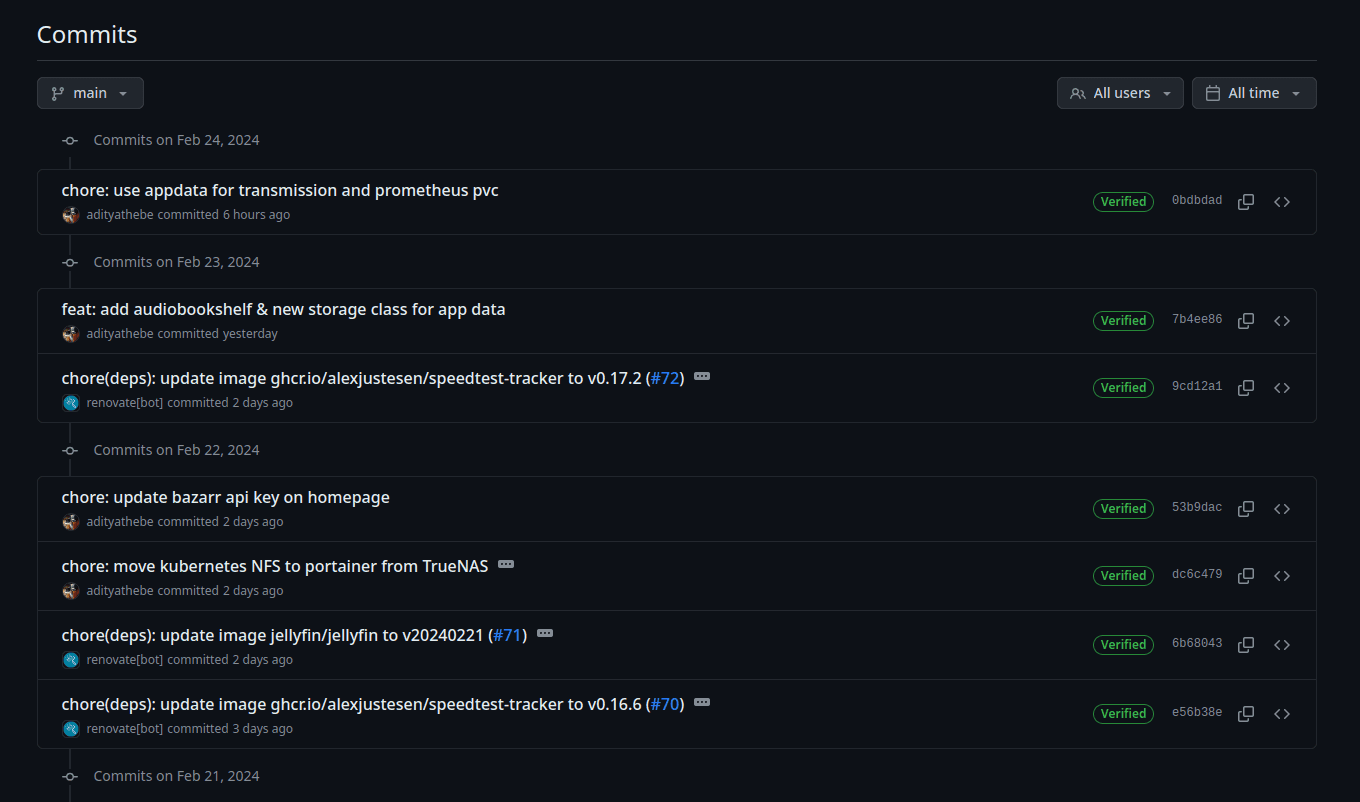This screenshot has width=1360, height=802.
Task: Open pull request #72 link
Action: click(x=665, y=378)
